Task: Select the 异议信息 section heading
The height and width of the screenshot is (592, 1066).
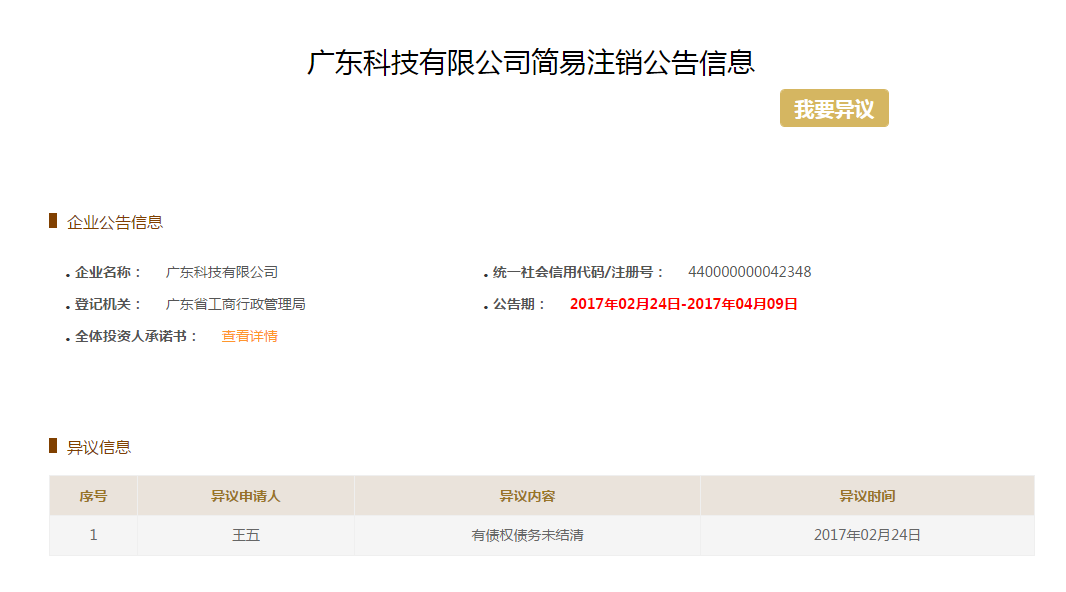Action: click(x=98, y=447)
